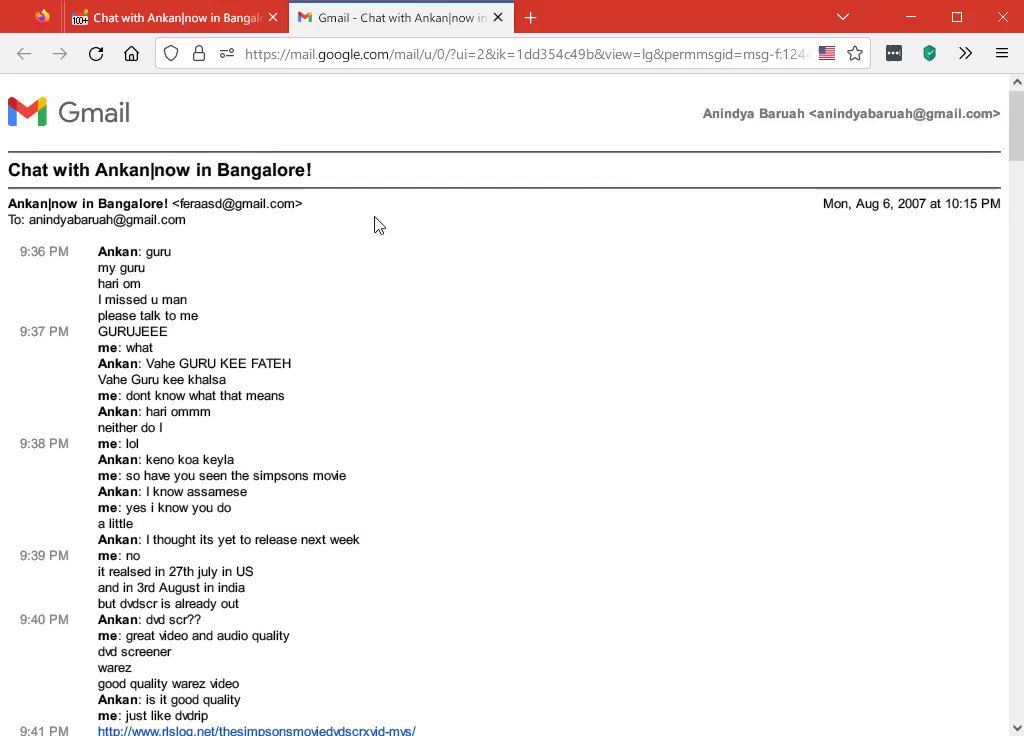Click the back navigation arrow
This screenshot has height=736, width=1024.
pyautogui.click(x=24, y=54)
